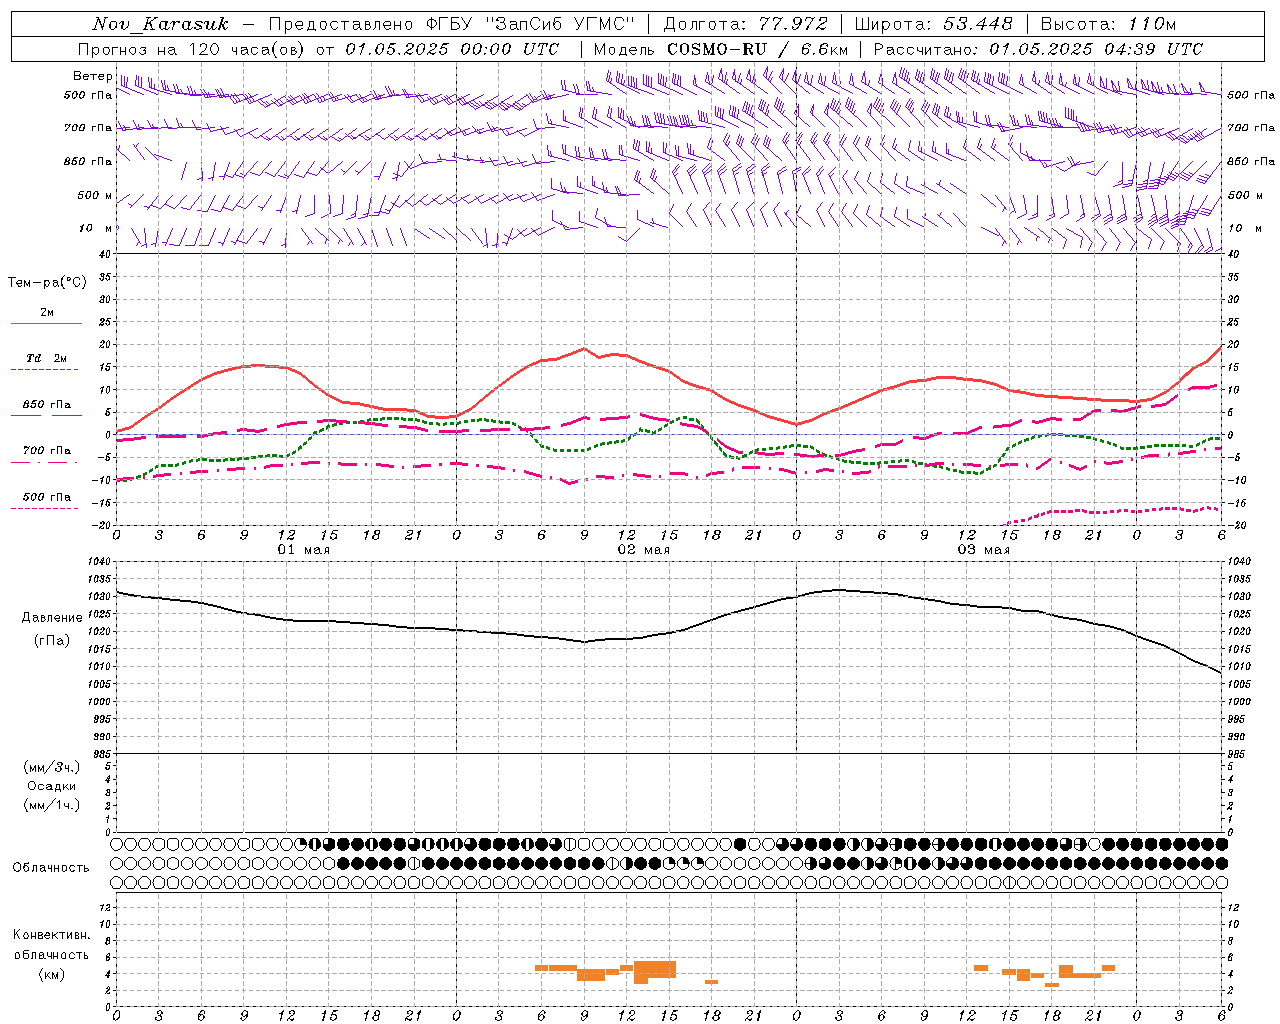
Task: Click the '850 гПа' temperature legend label
Action: click(x=47, y=405)
